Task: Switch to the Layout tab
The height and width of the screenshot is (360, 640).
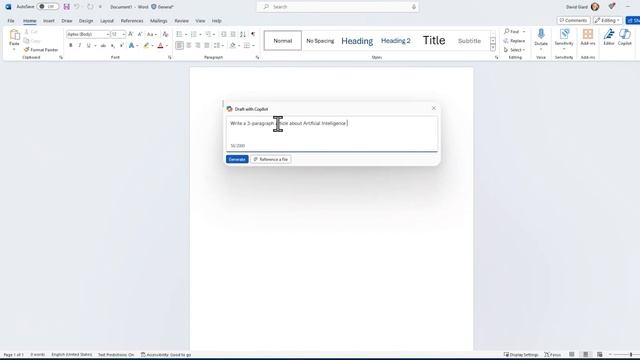Action: tap(107, 20)
